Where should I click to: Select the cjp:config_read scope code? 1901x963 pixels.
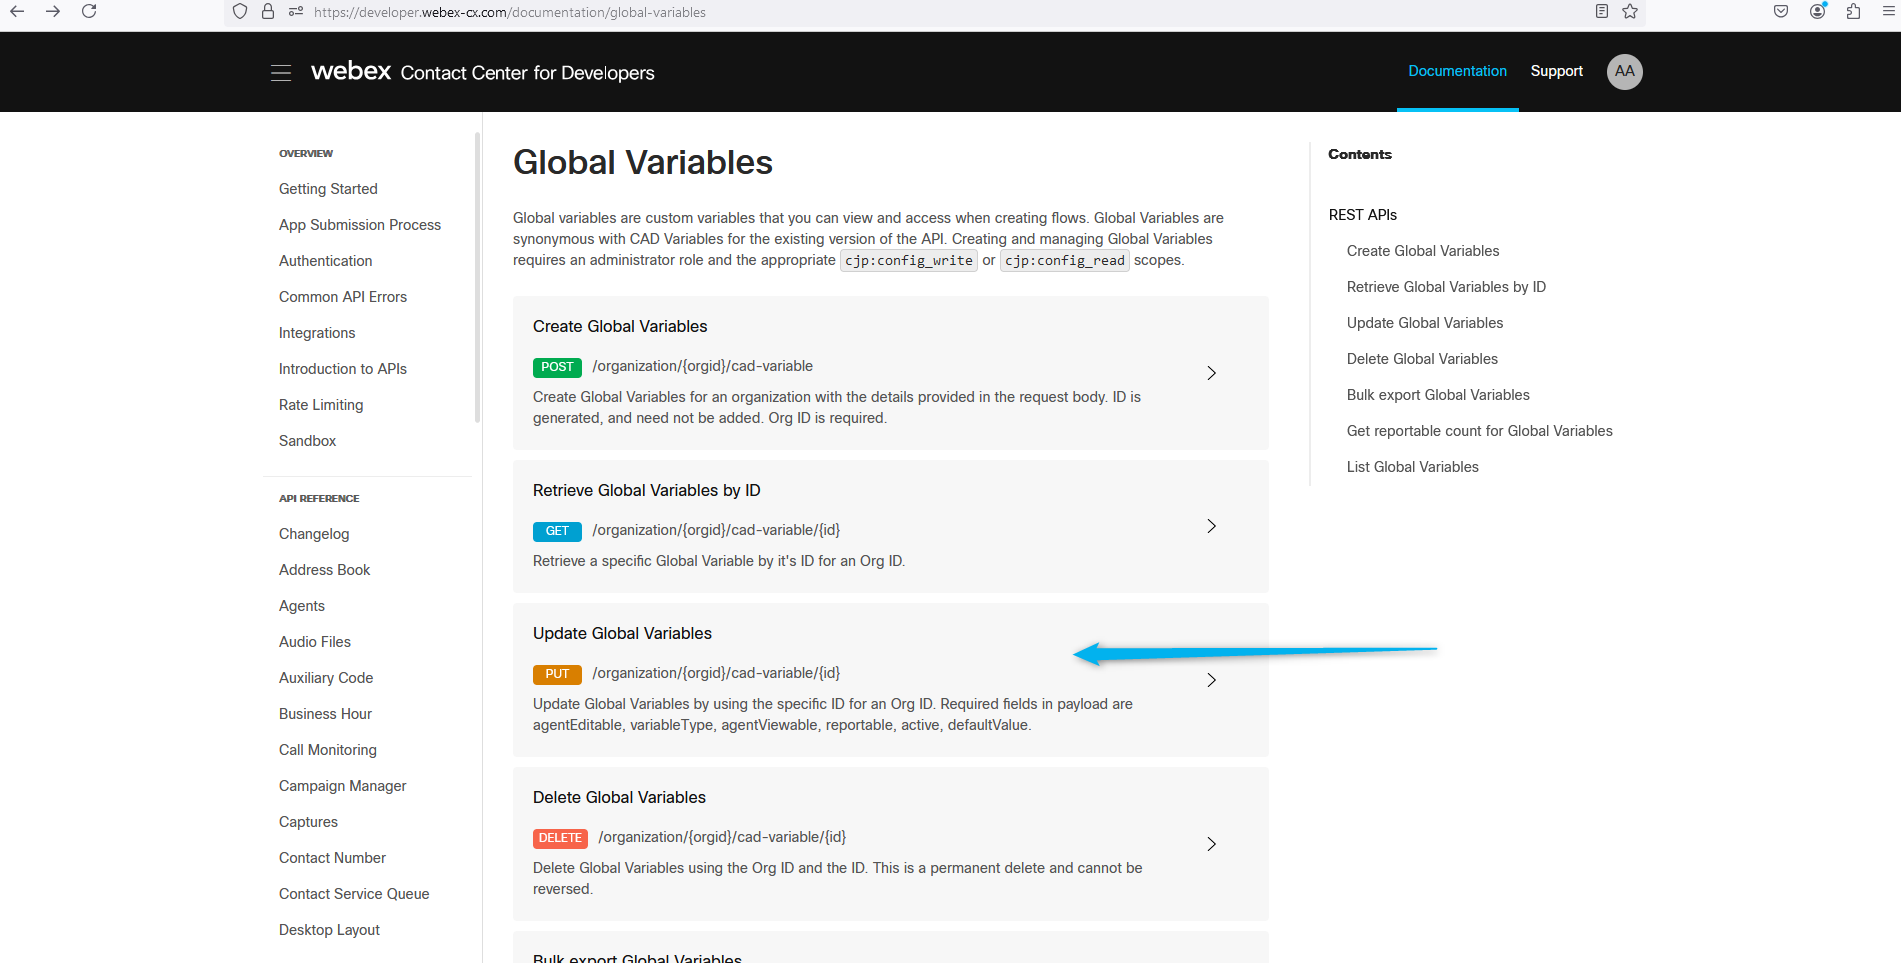pyautogui.click(x=1065, y=261)
